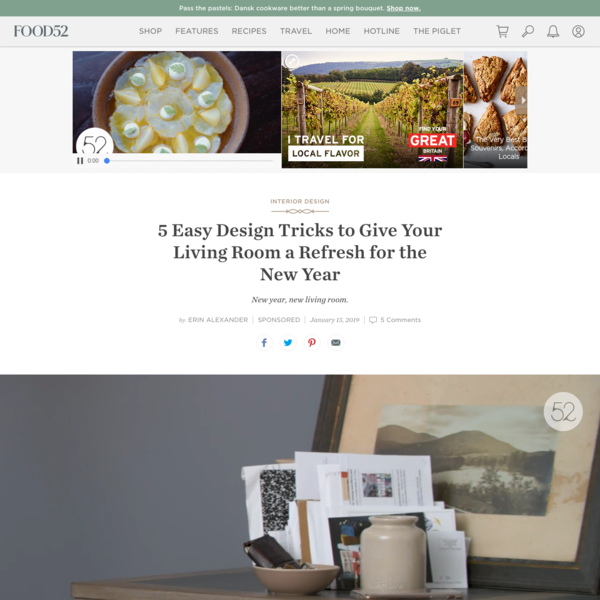600x600 pixels.
Task: Open the shopping cart icon
Action: coord(502,31)
